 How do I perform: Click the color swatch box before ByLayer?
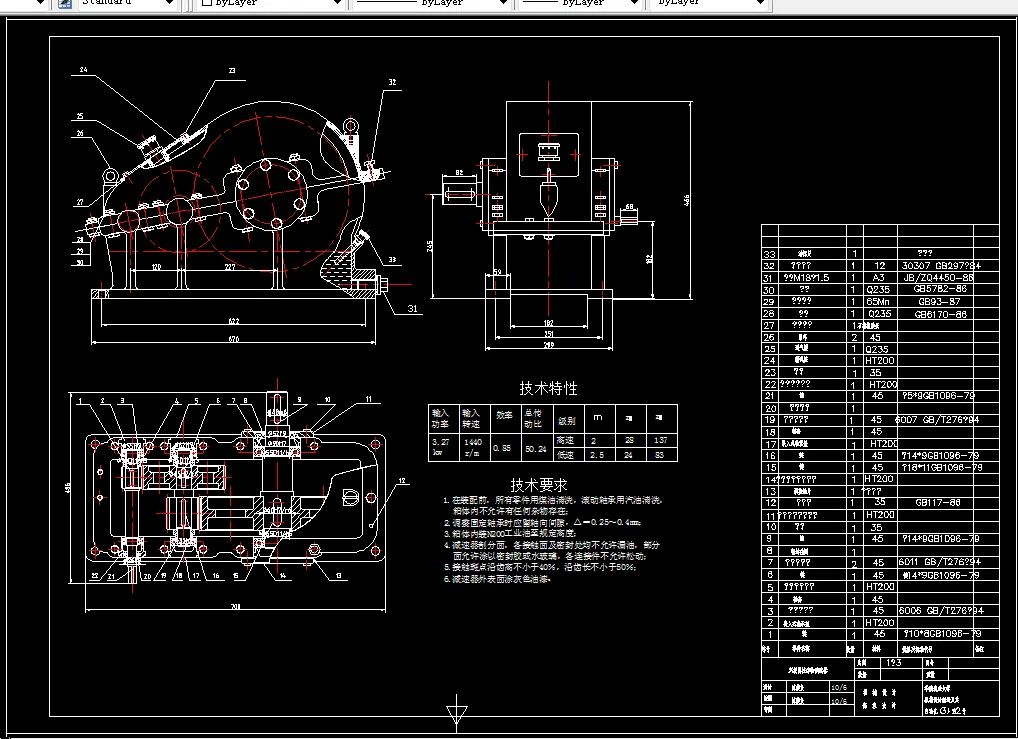[x=207, y=3]
